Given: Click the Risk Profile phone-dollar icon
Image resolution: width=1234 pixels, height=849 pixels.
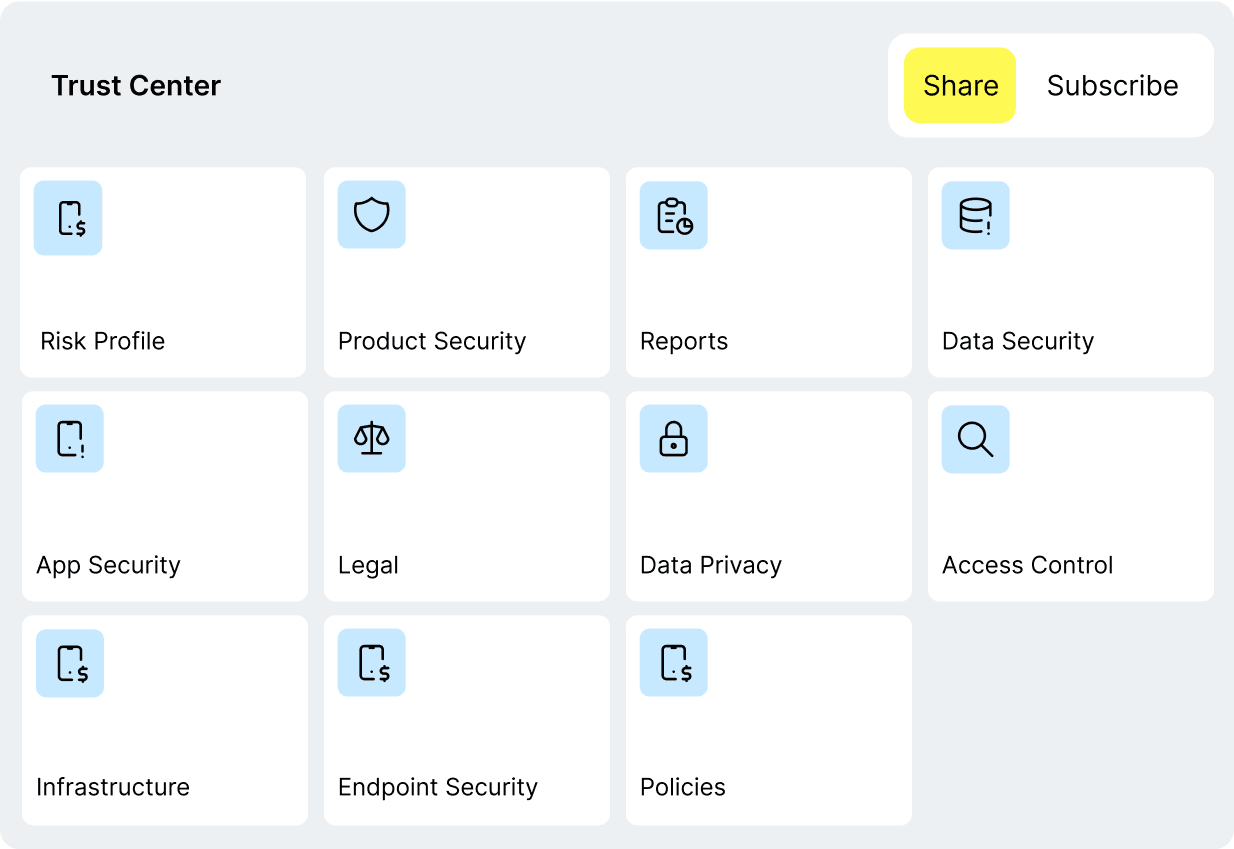Looking at the screenshot, I should (x=68, y=217).
